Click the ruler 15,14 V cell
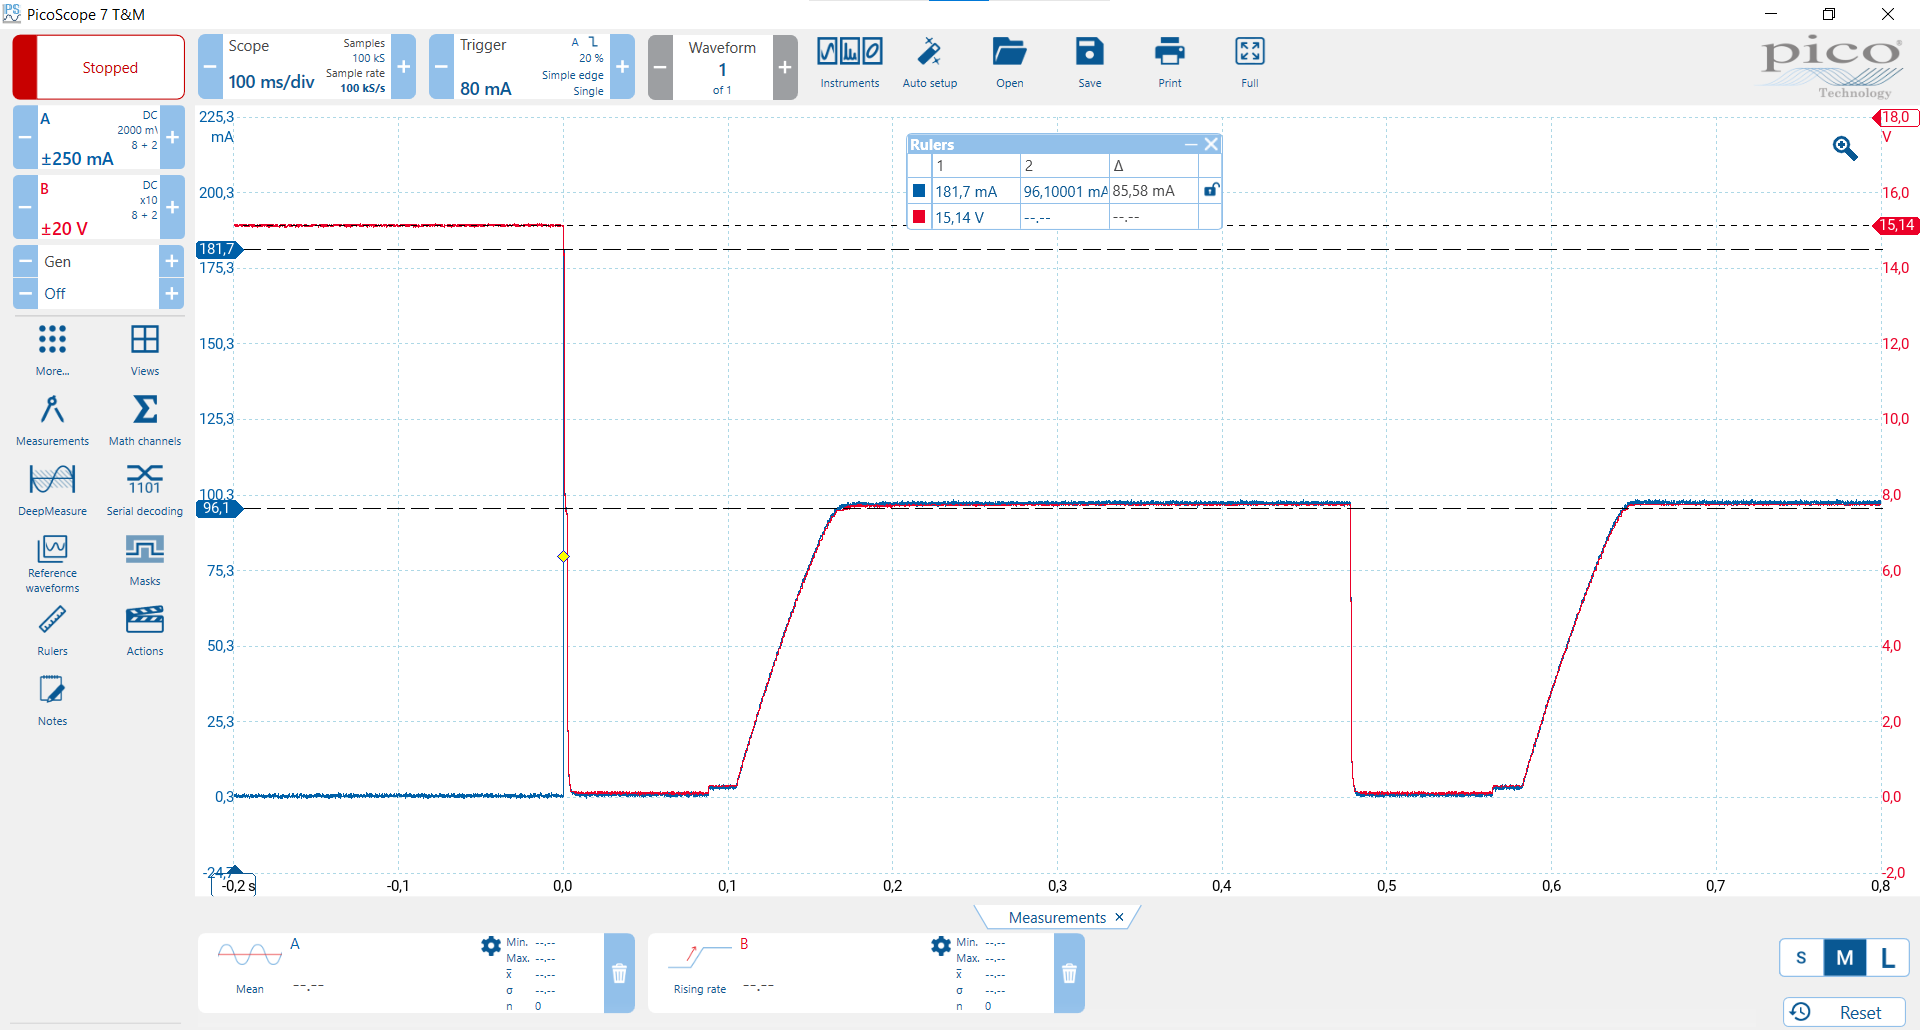The height and width of the screenshot is (1030, 1920). point(976,217)
